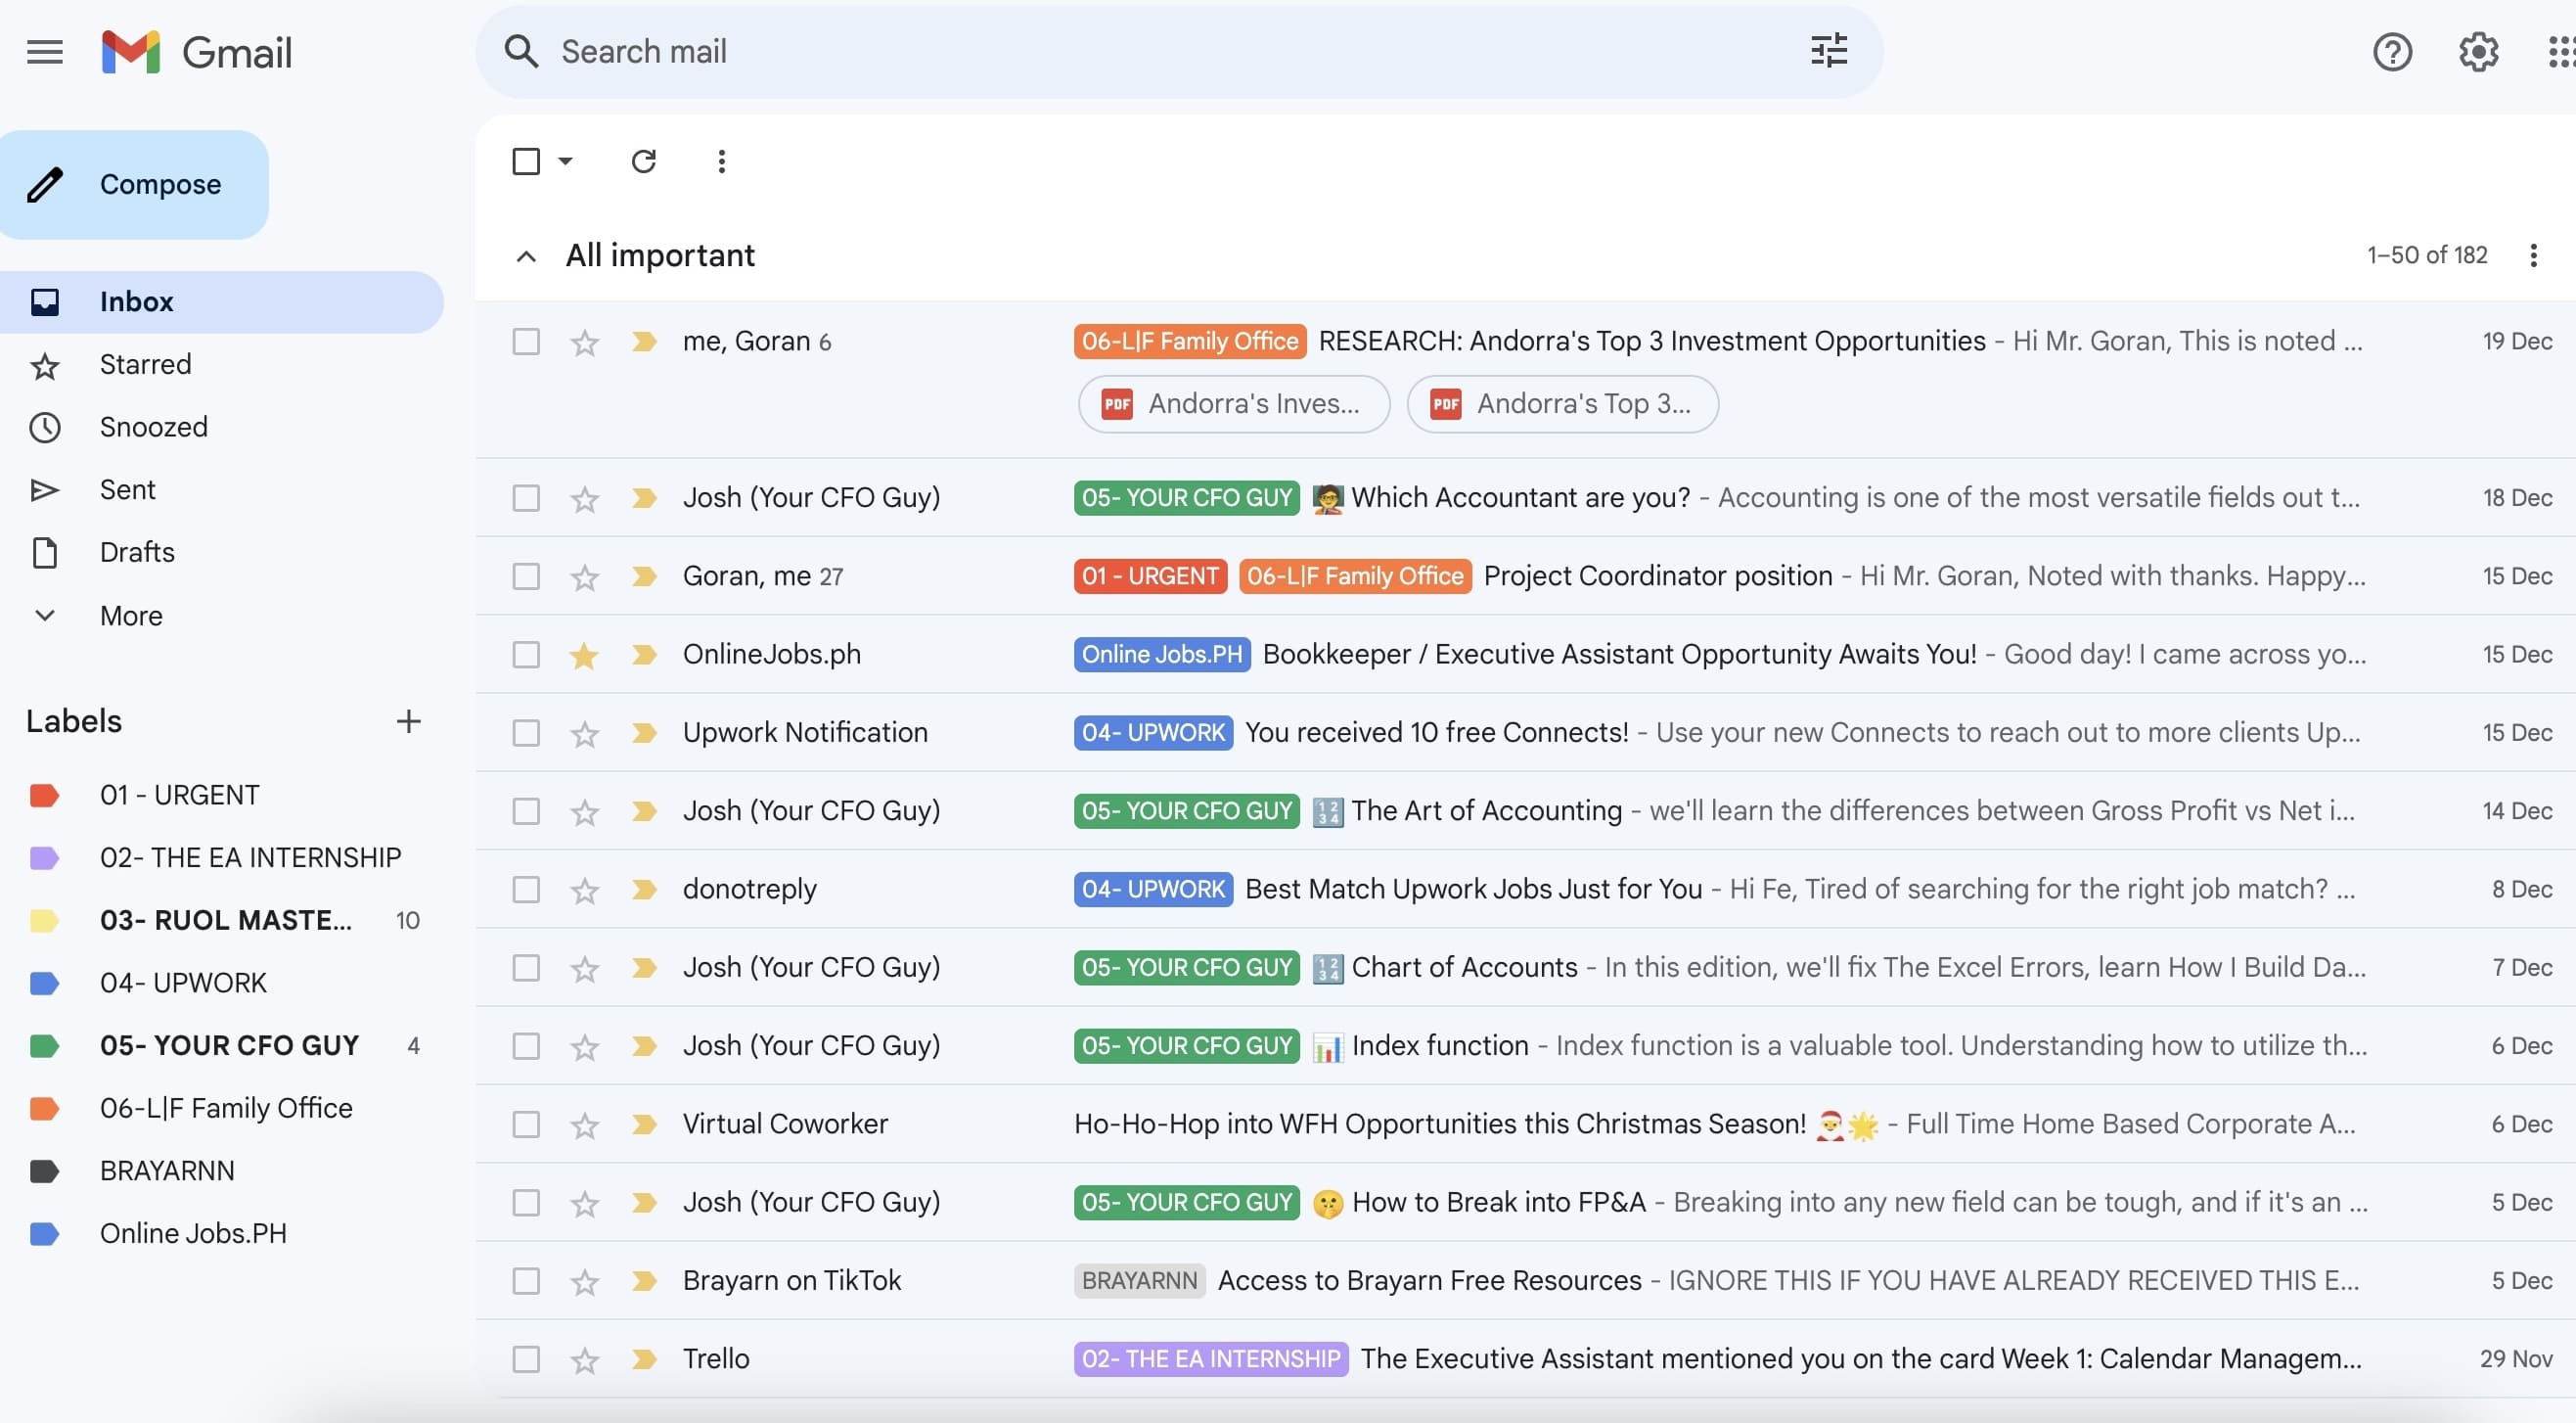Refresh the mail list

(x=643, y=161)
